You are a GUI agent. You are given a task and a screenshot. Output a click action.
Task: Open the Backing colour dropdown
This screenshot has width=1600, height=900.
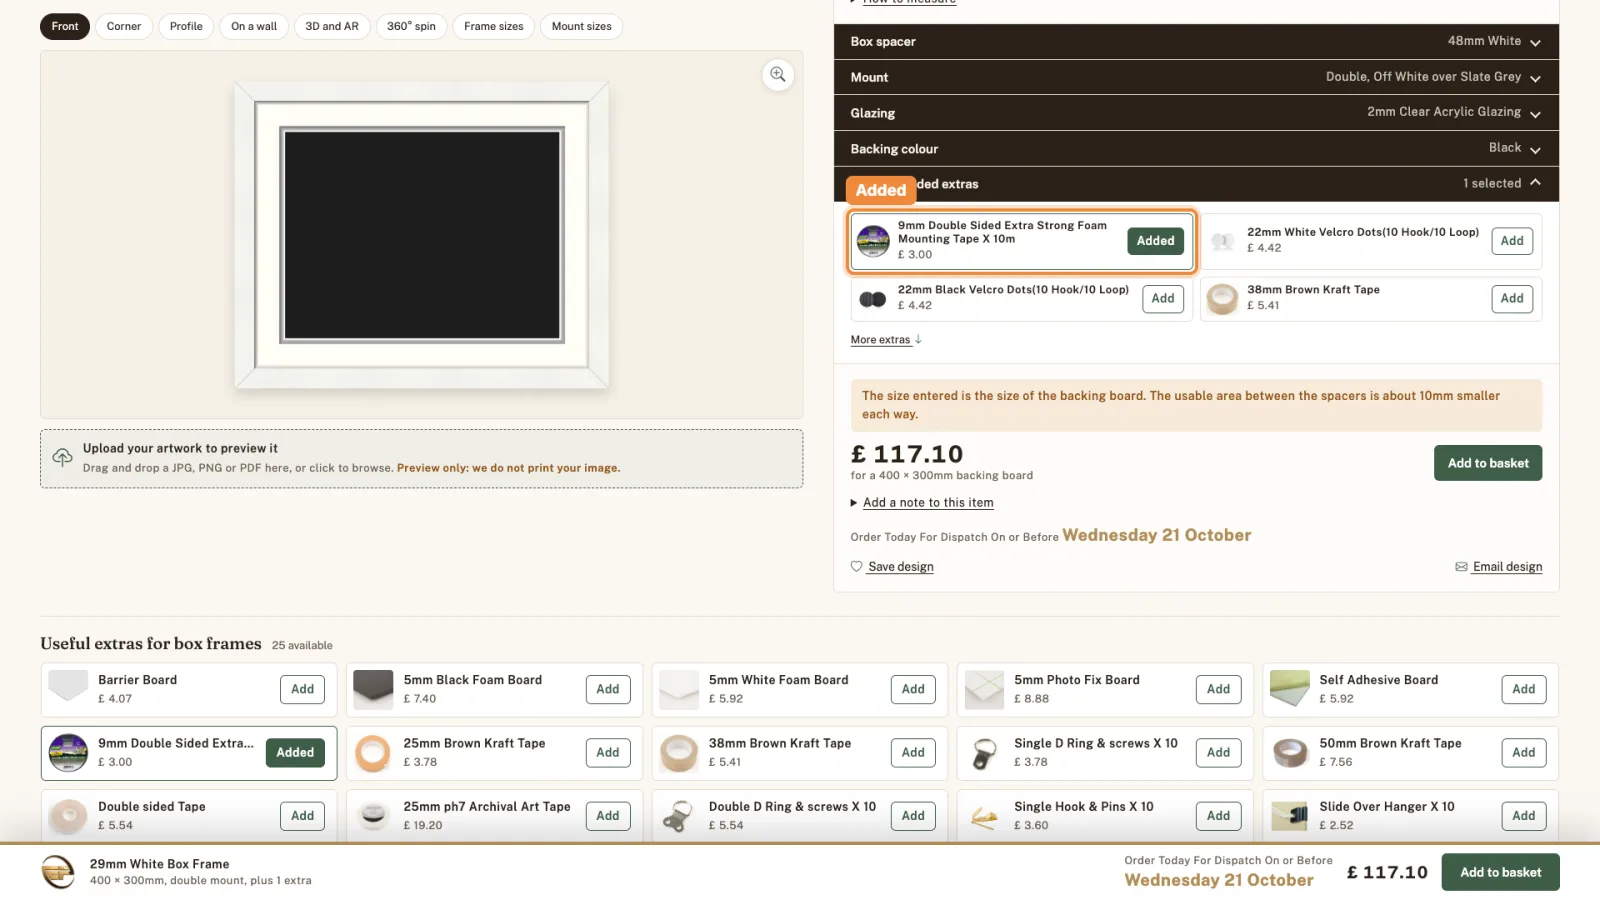[x=1196, y=148]
